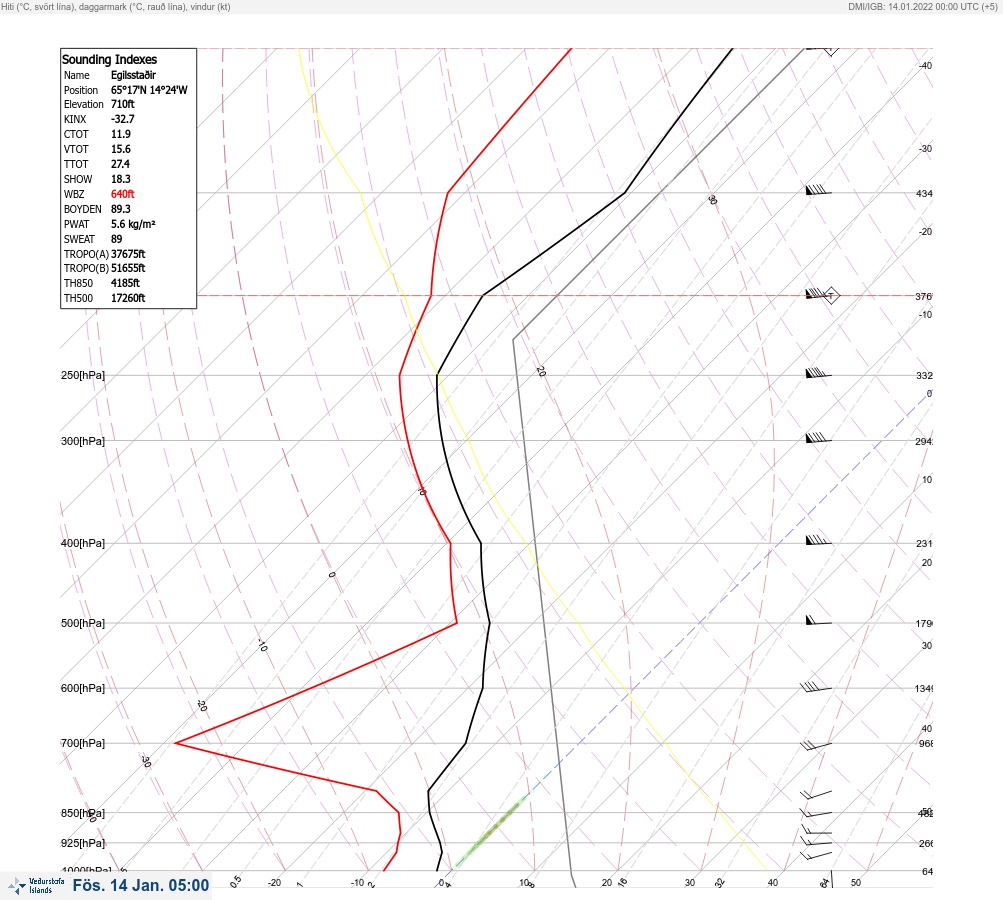Image resolution: width=1003 pixels, height=900 pixels.
Task: Click the header text Hiti, daggarmark, vindur
Action: pos(116,6)
